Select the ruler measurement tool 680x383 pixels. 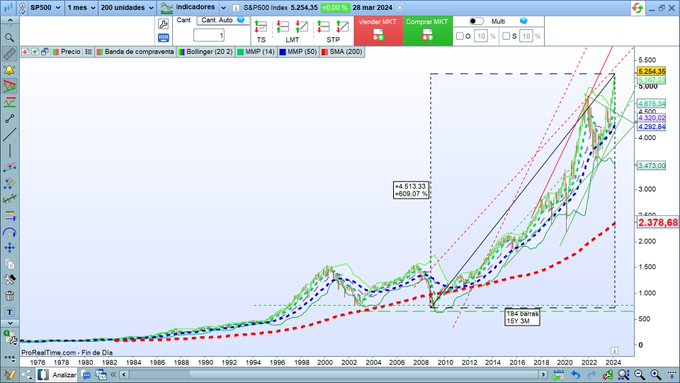(9, 54)
